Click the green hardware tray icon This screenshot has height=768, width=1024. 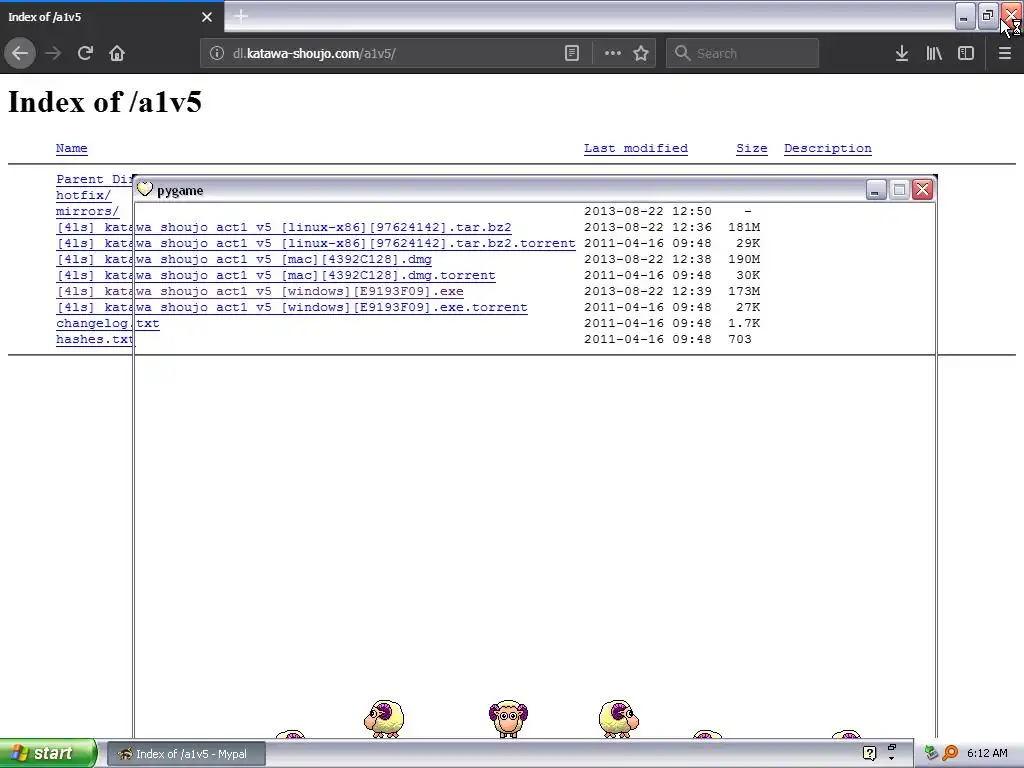(931, 754)
